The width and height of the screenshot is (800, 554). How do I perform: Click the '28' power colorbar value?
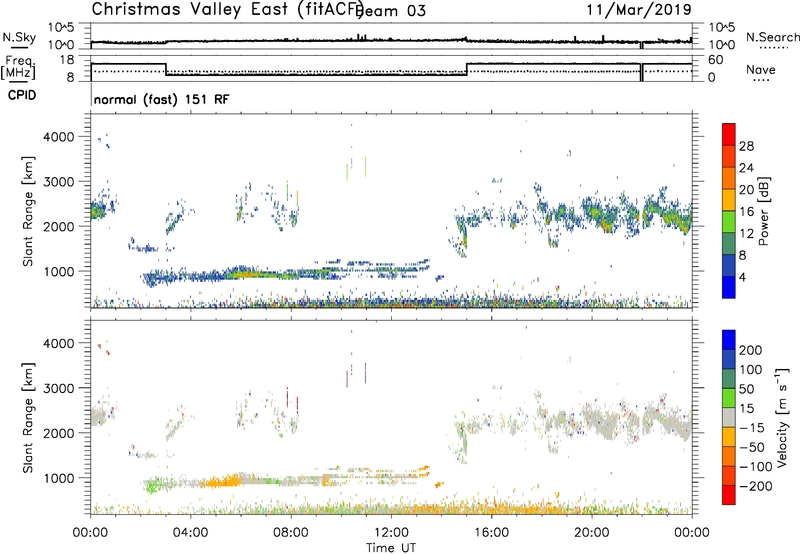pyautogui.click(x=746, y=146)
